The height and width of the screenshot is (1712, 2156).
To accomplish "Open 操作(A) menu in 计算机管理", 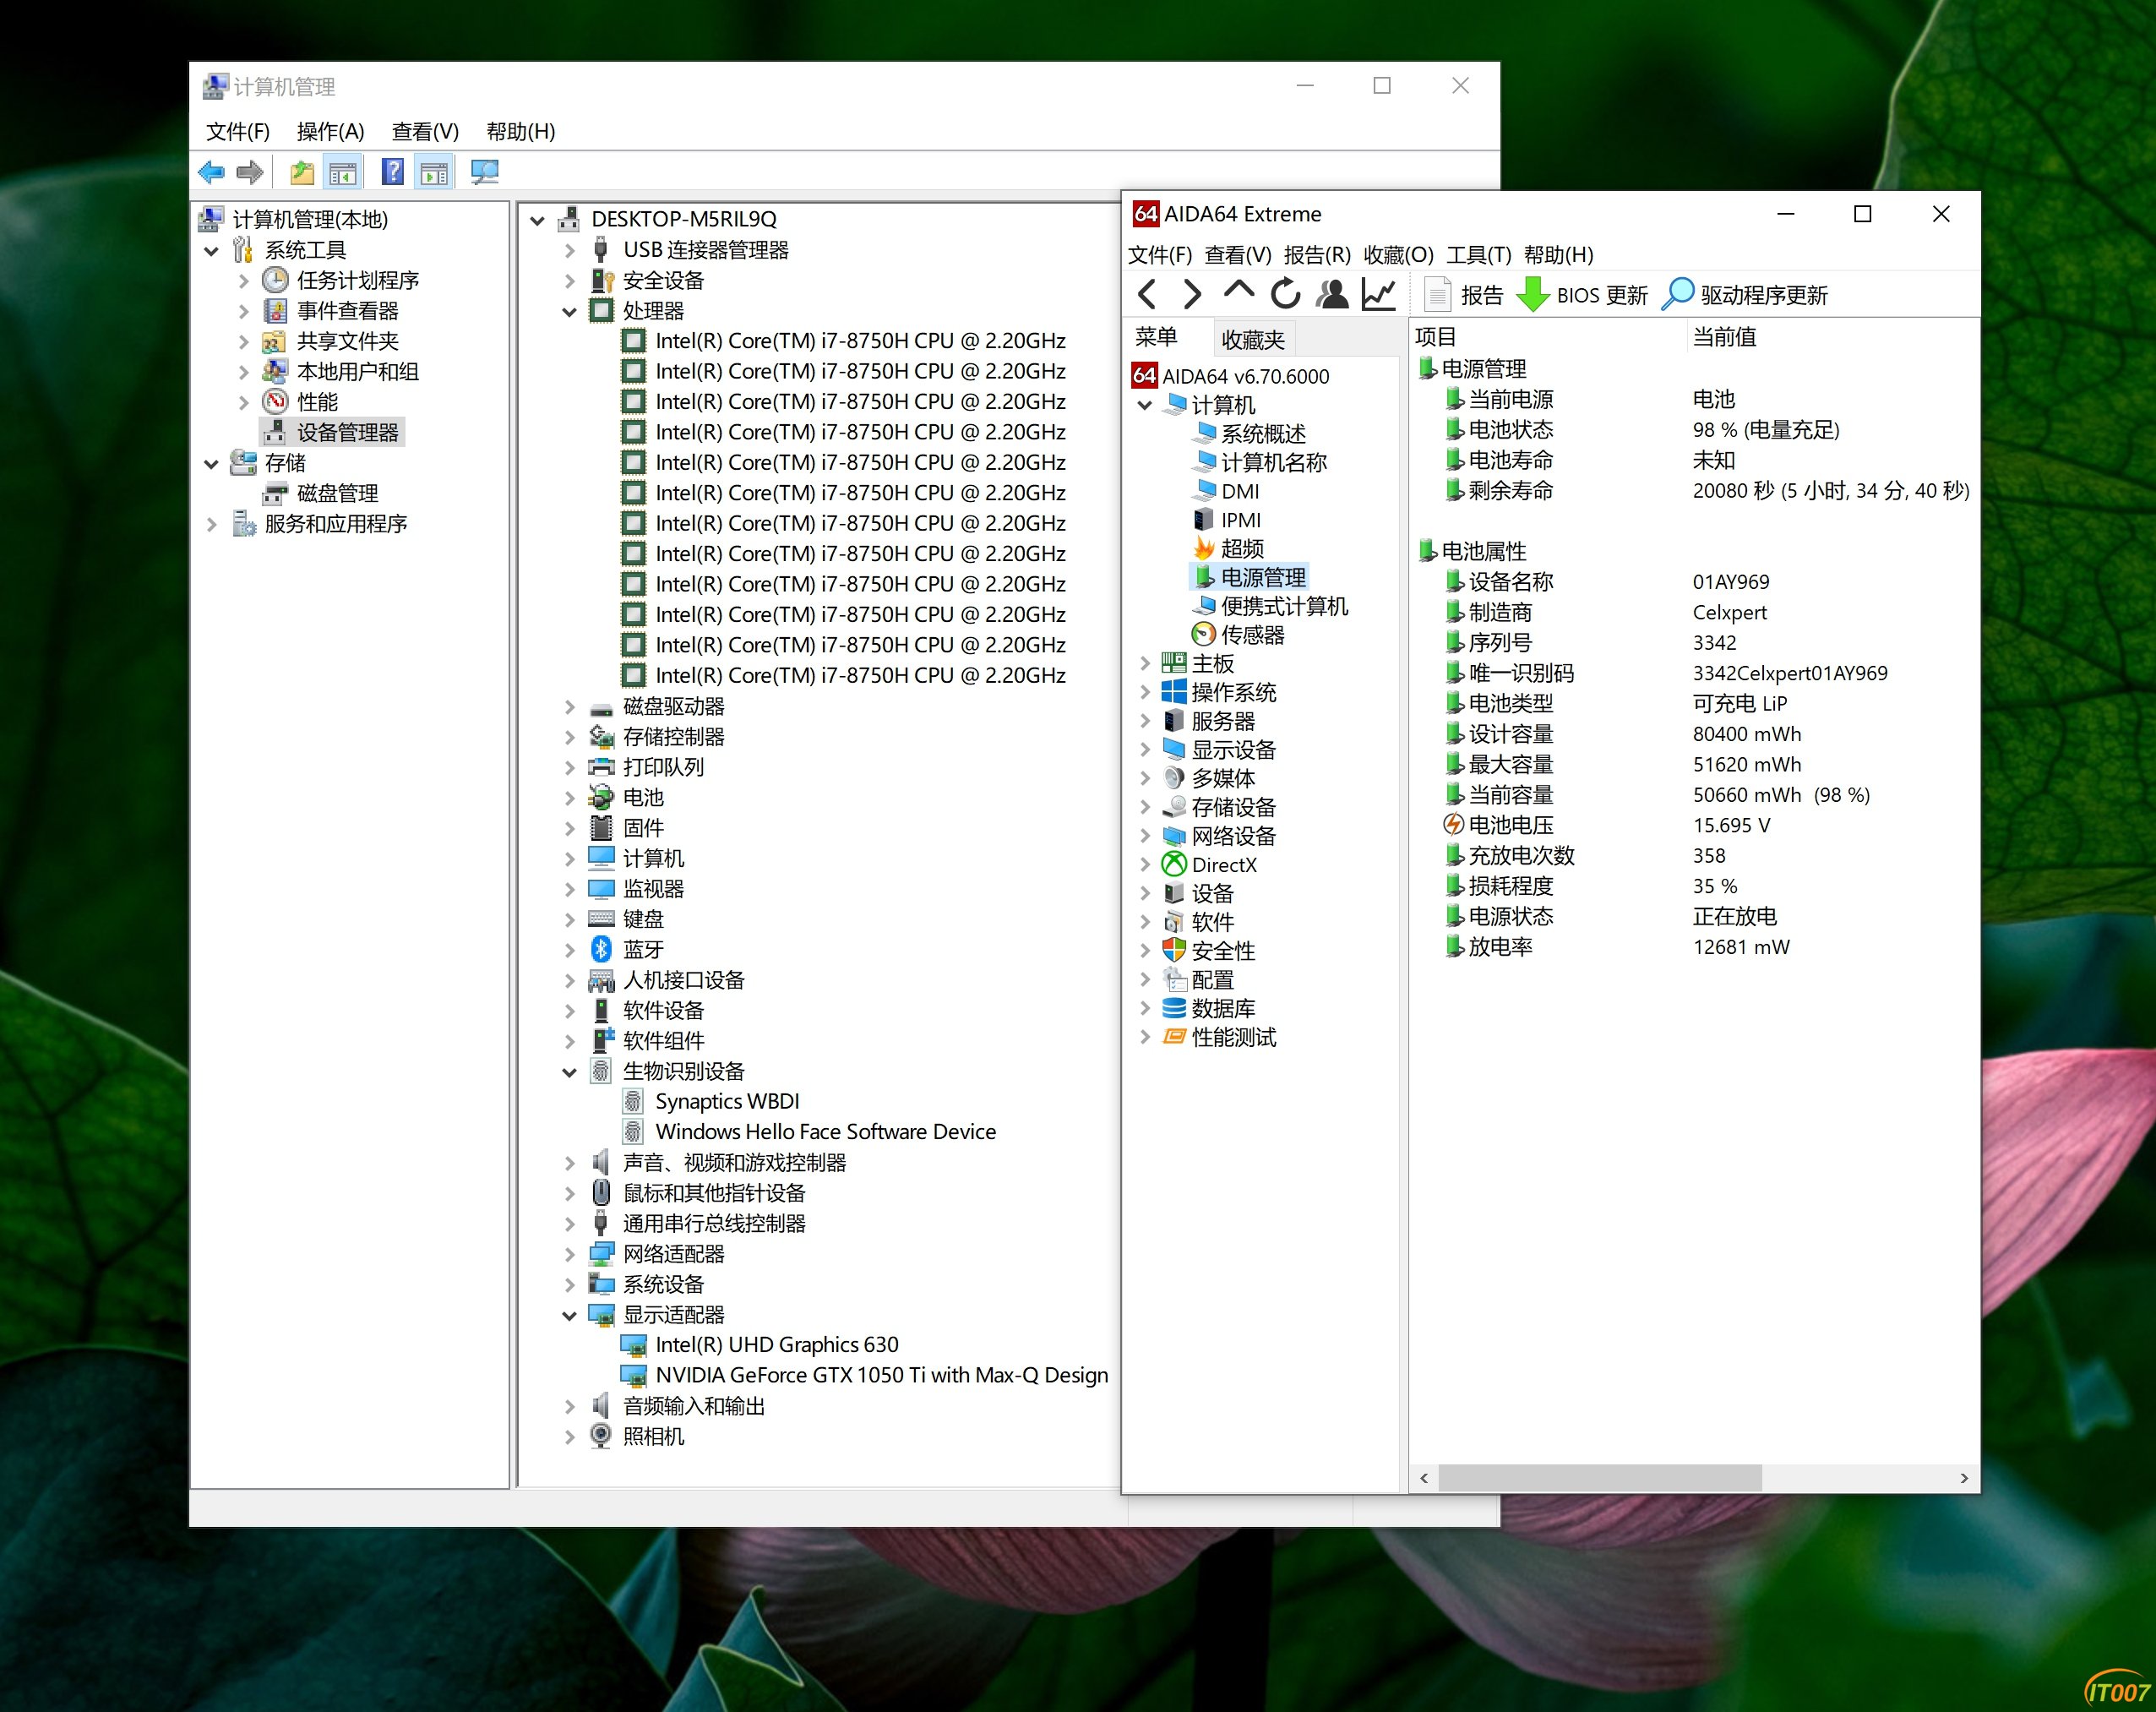I will pyautogui.click(x=330, y=131).
